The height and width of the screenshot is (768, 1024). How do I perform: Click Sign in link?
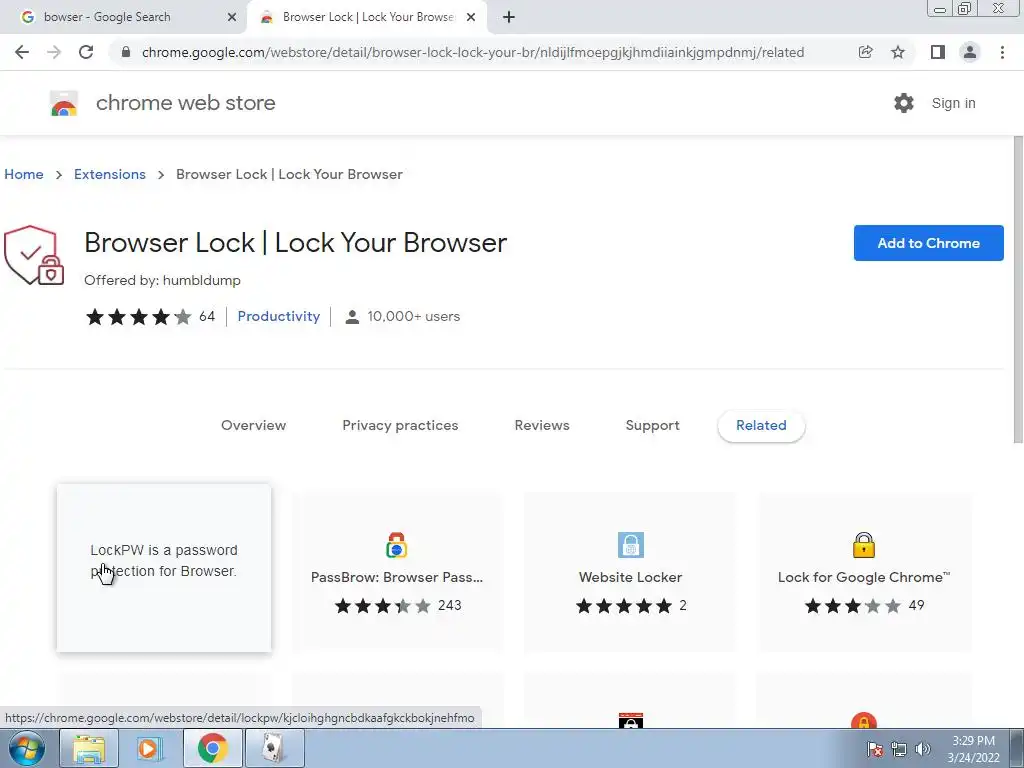[x=953, y=103]
